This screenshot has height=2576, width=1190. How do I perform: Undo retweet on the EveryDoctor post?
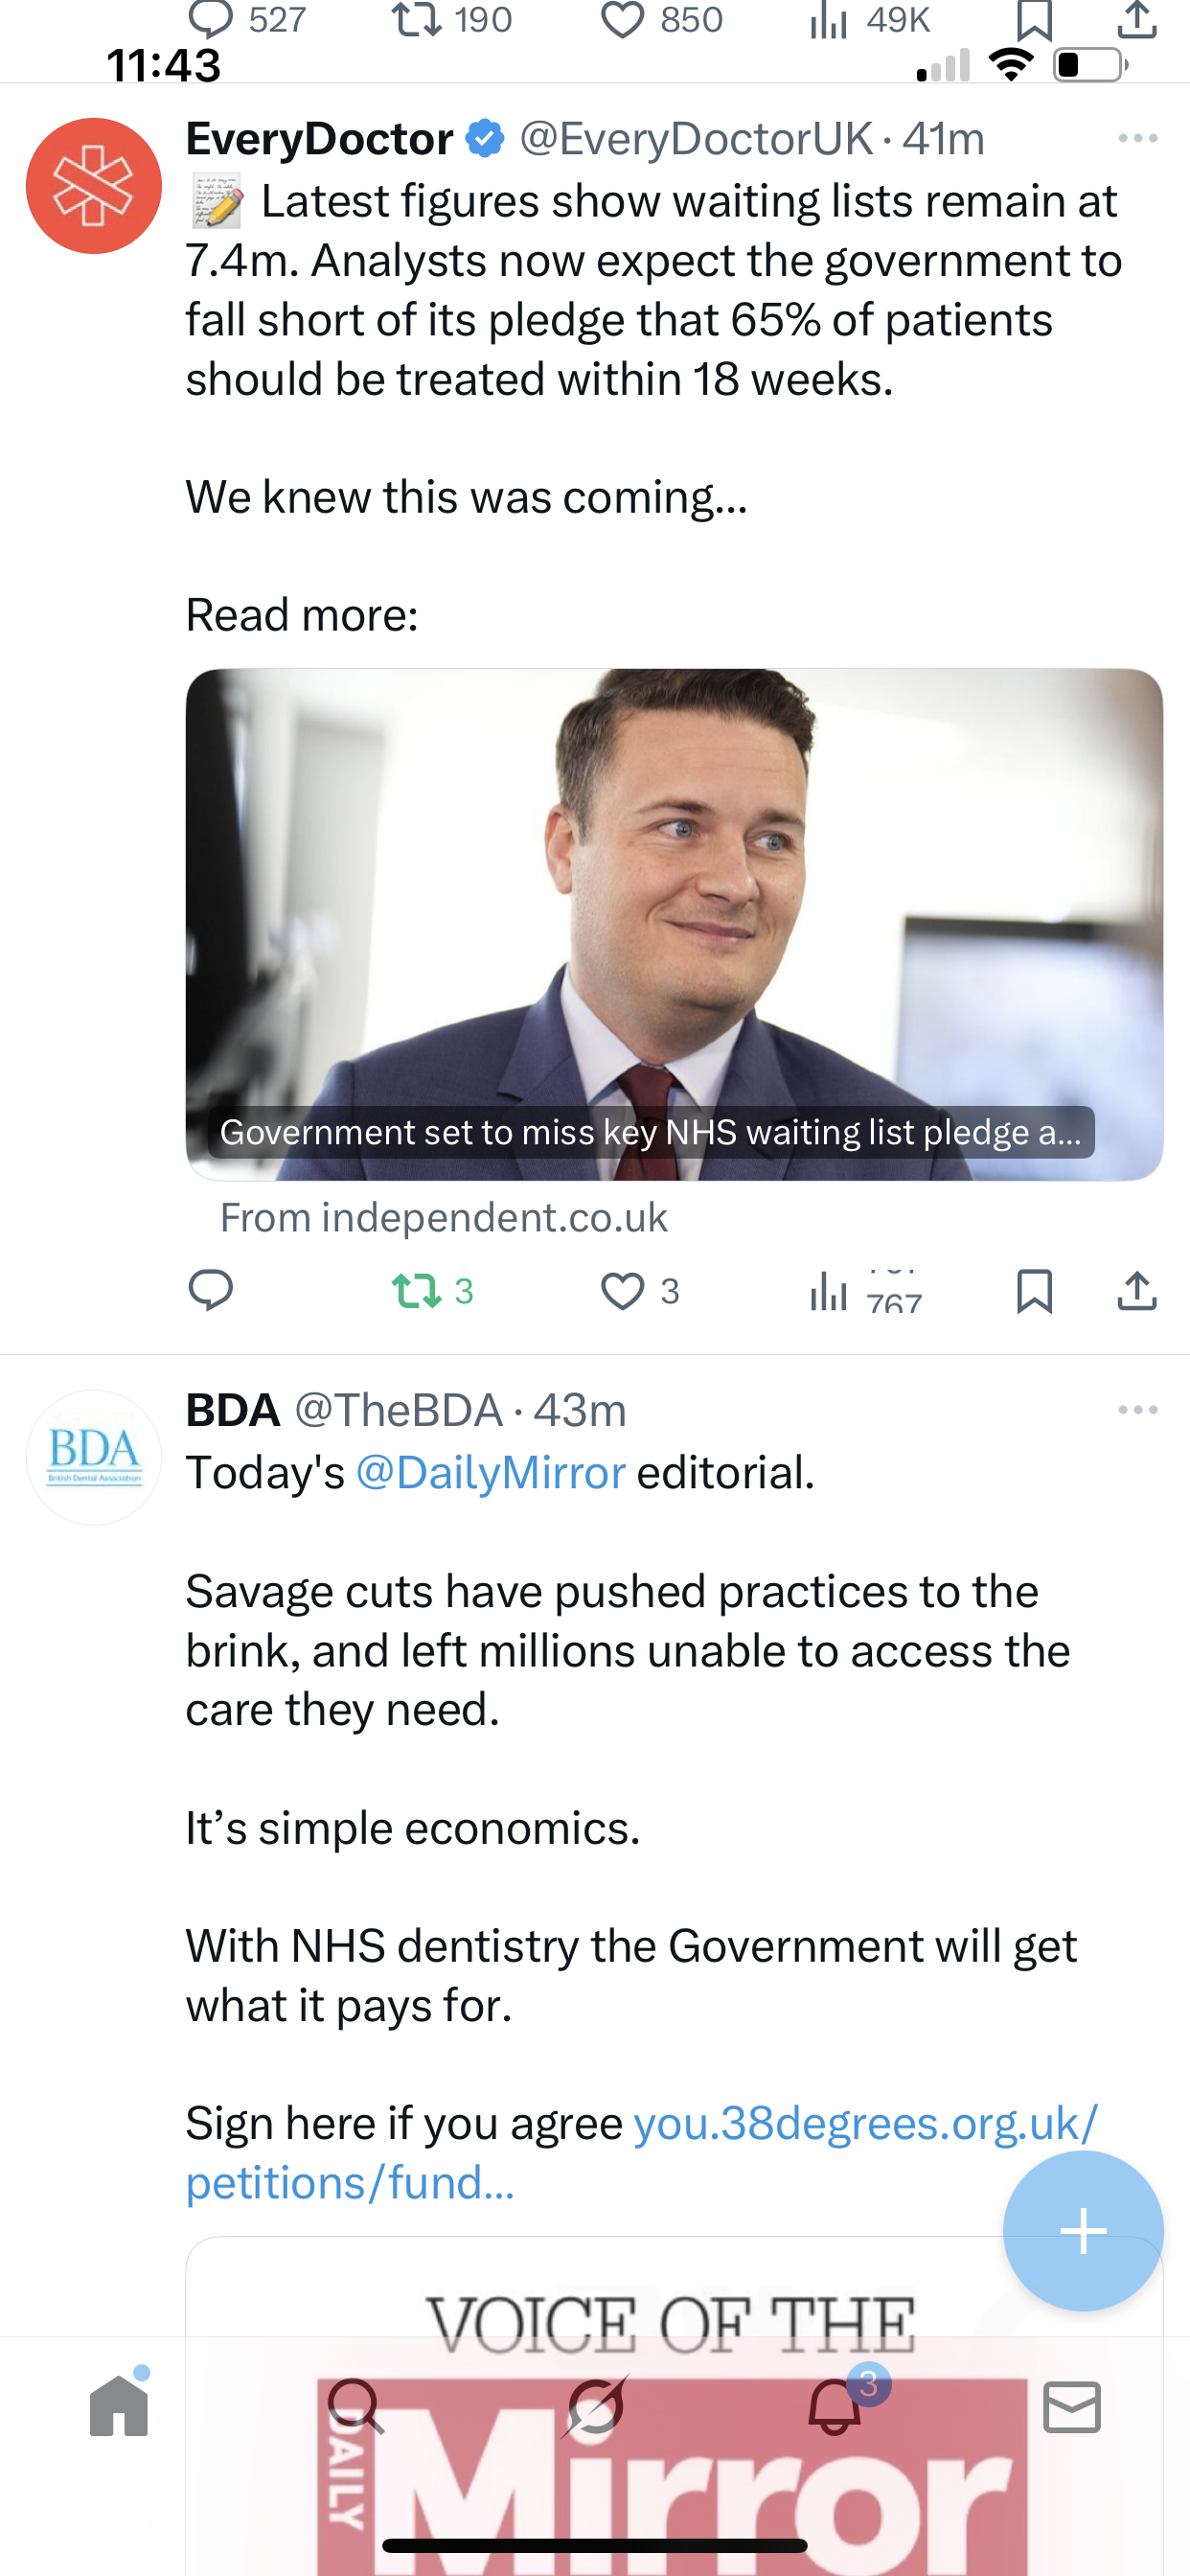coord(418,1290)
